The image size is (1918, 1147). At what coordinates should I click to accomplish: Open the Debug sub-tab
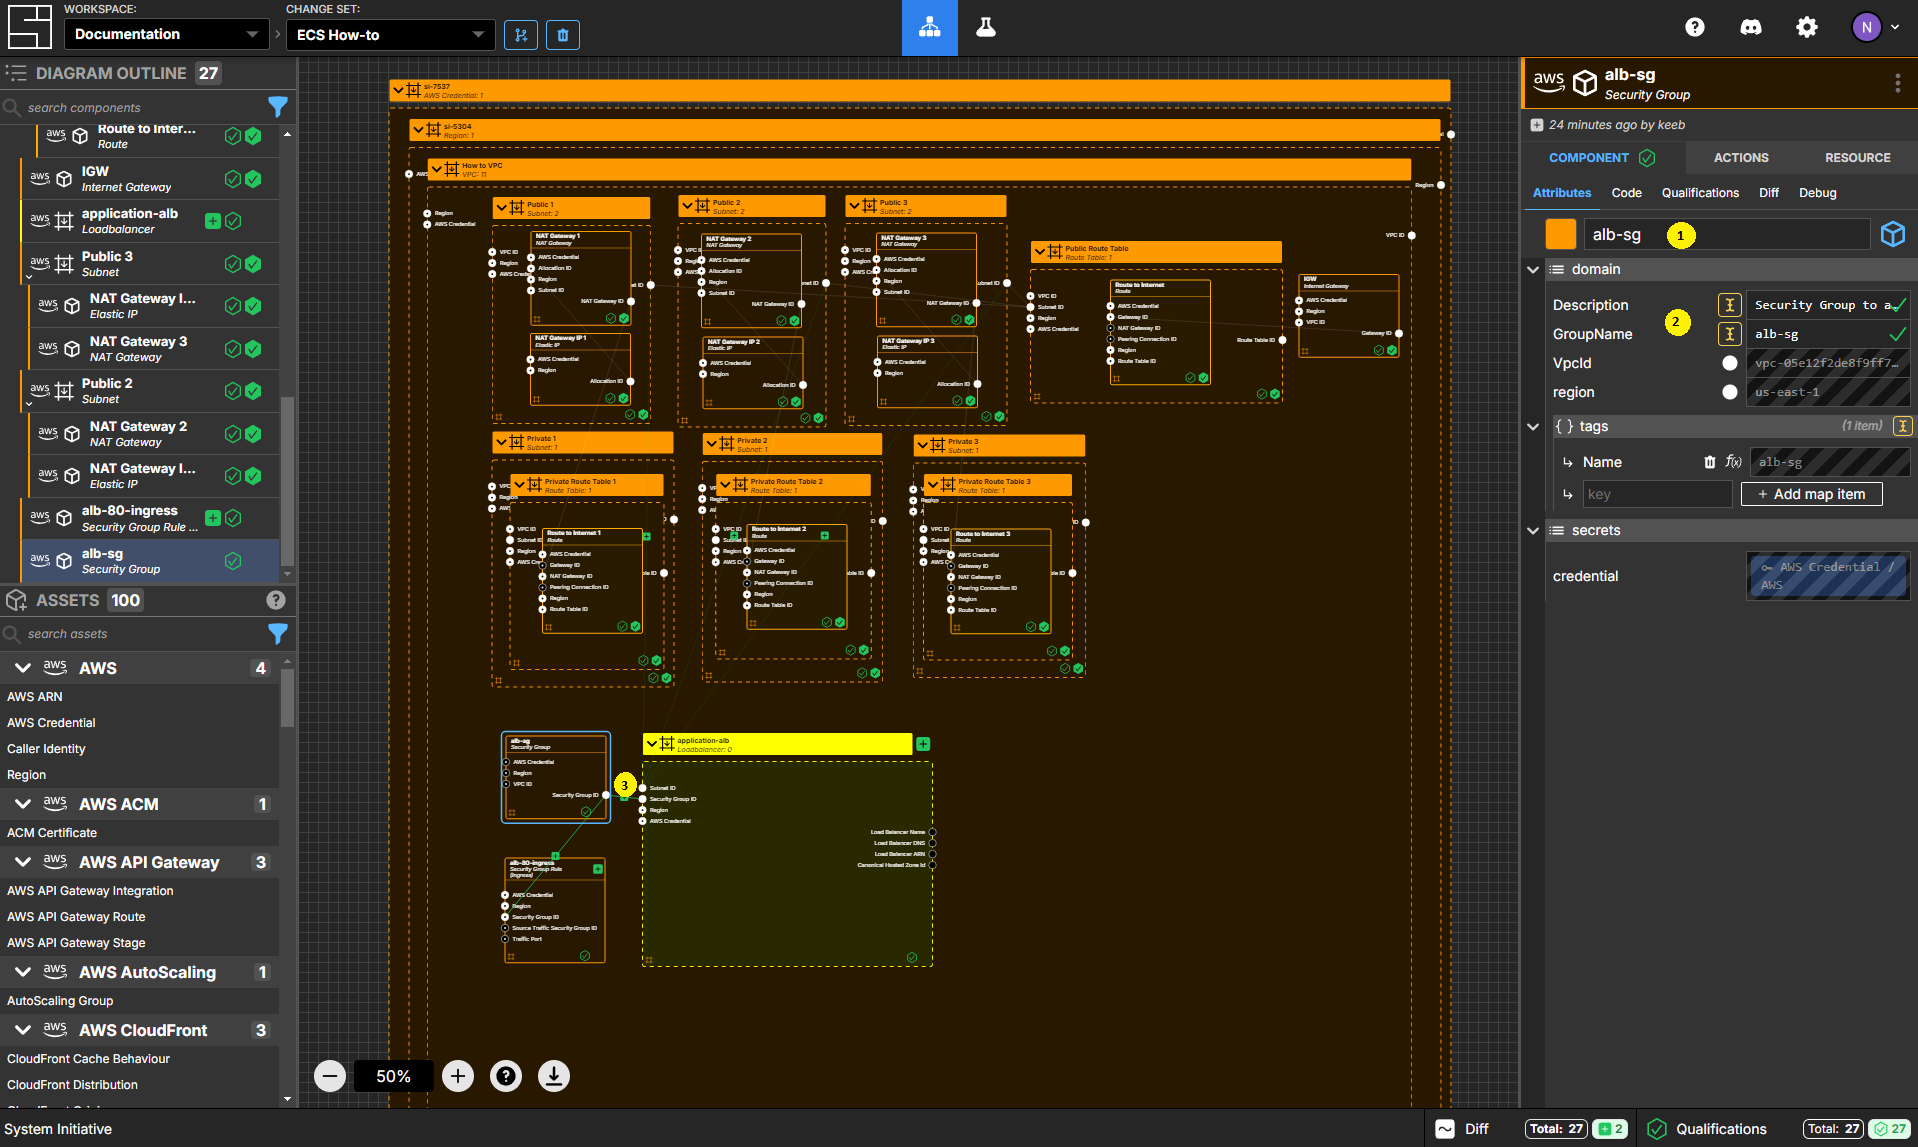point(1817,193)
